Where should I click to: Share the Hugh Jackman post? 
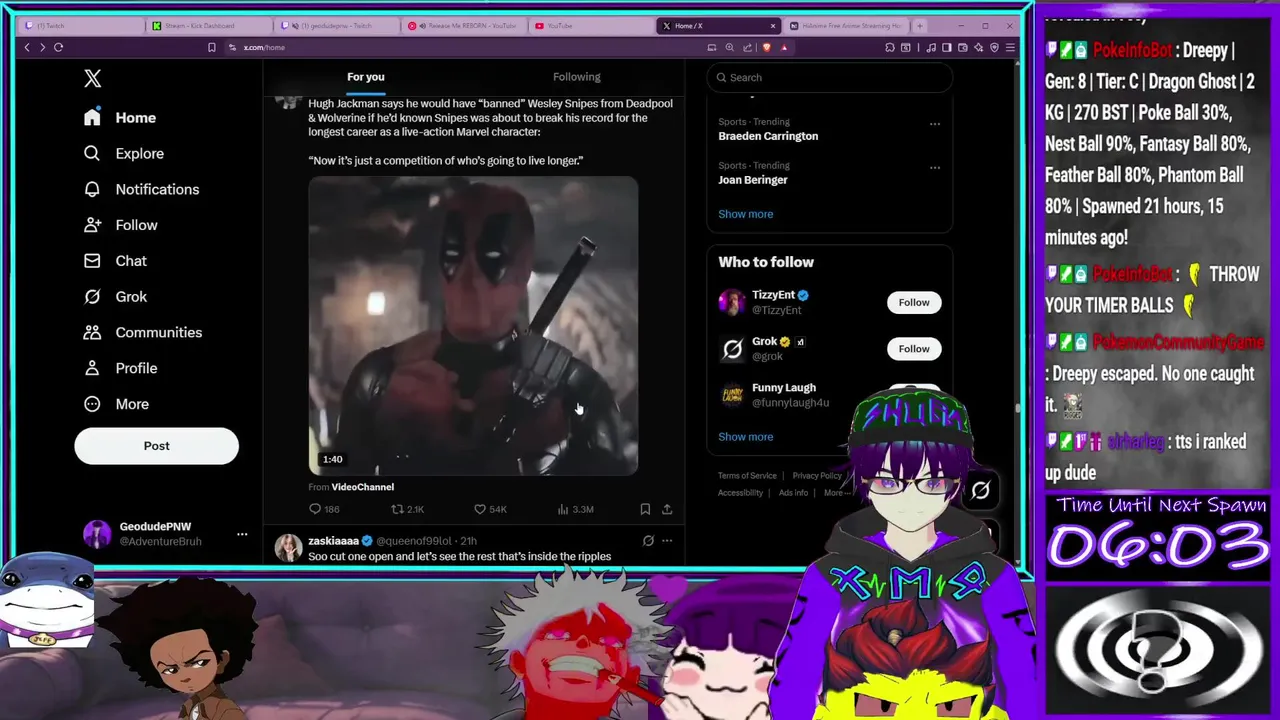pyautogui.click(x=667, y=509)
